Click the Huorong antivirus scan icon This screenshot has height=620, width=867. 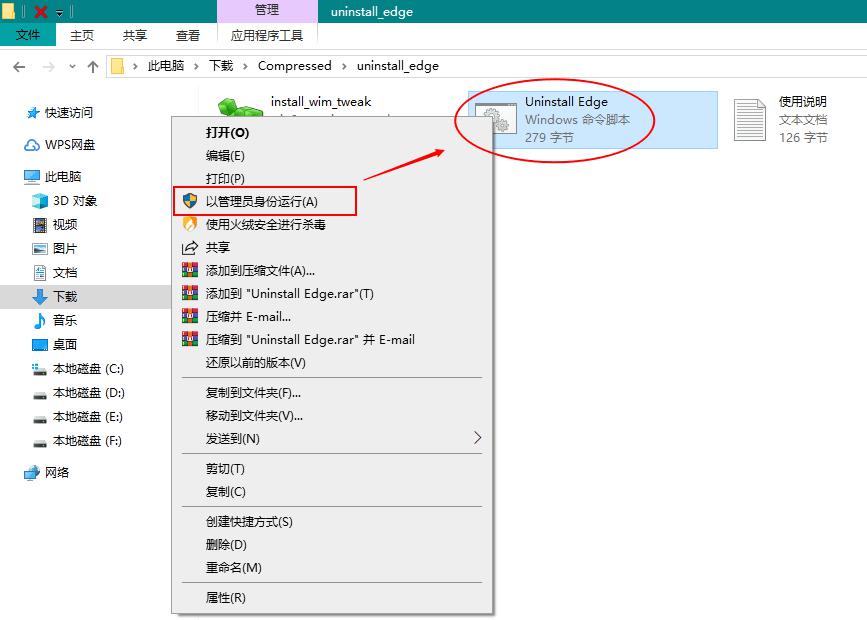point(190,224)
